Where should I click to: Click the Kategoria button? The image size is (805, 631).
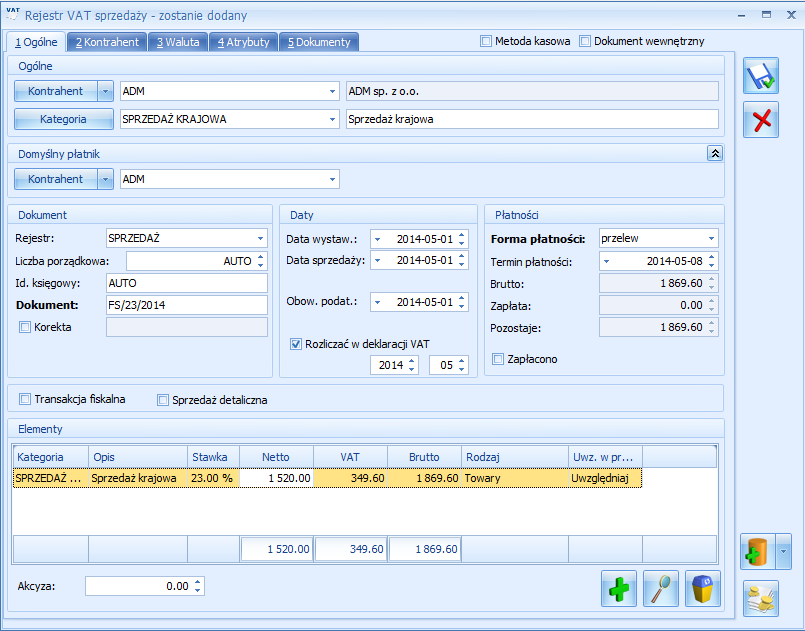click(x=64, y=119)
